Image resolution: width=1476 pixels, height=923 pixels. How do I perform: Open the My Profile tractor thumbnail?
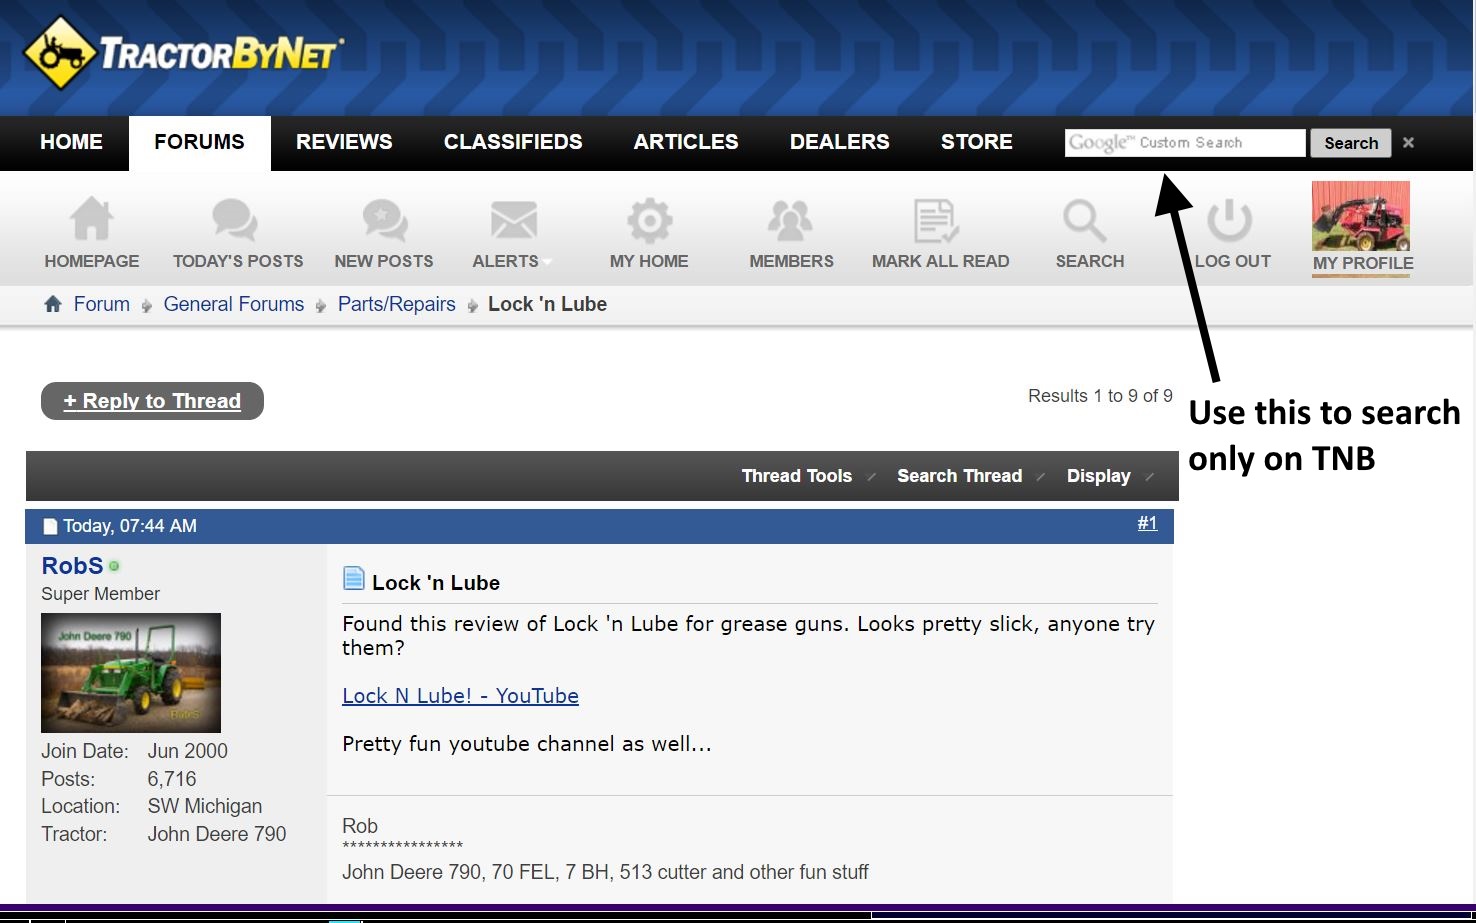click(1360, 216)
